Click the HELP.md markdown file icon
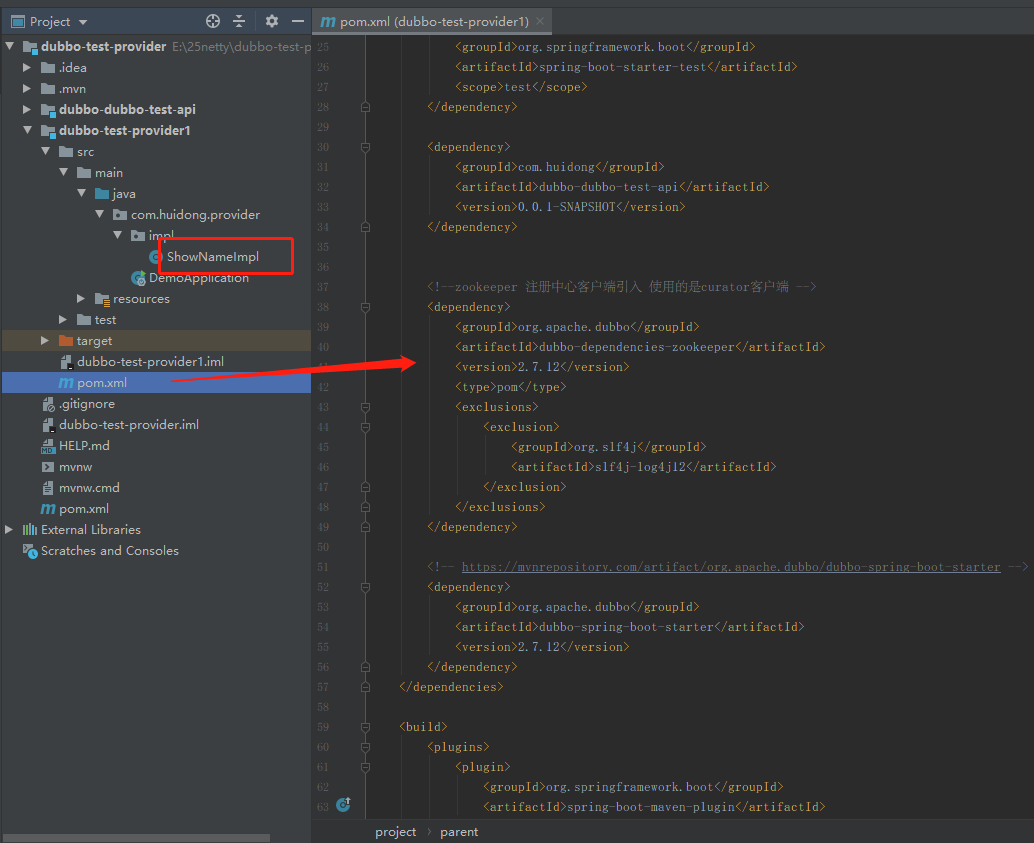 [x=48, y=447]
